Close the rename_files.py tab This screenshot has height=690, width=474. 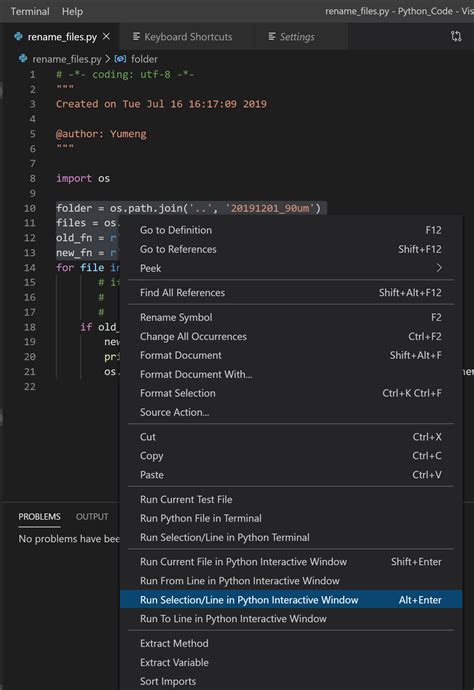(107, 37)
